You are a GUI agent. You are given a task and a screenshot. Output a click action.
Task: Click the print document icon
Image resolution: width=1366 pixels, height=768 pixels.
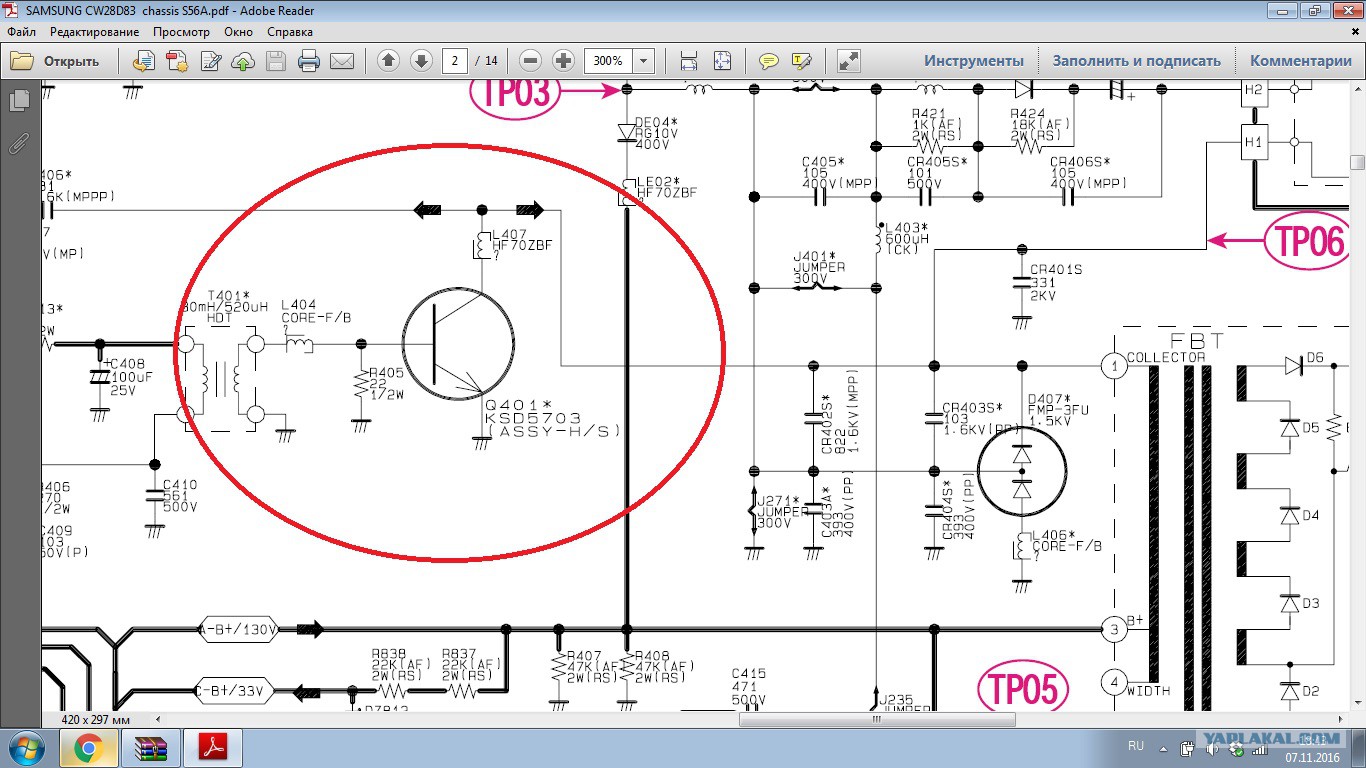click(x=309, y=61)
